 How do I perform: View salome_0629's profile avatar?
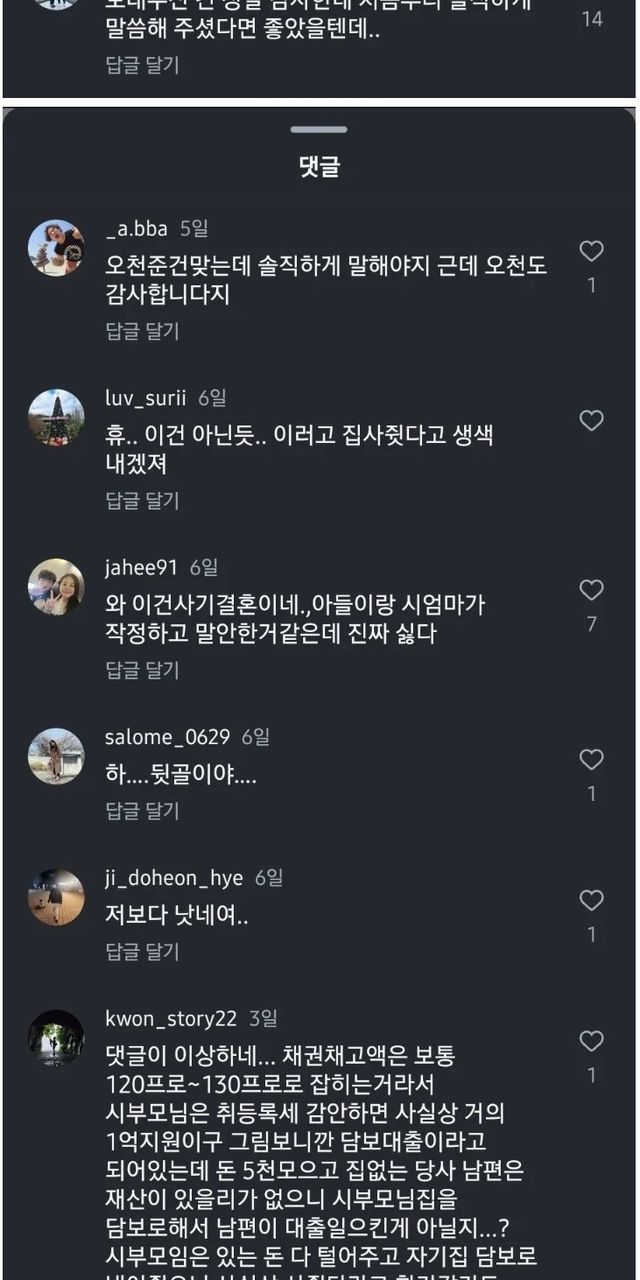click(56, 756)
